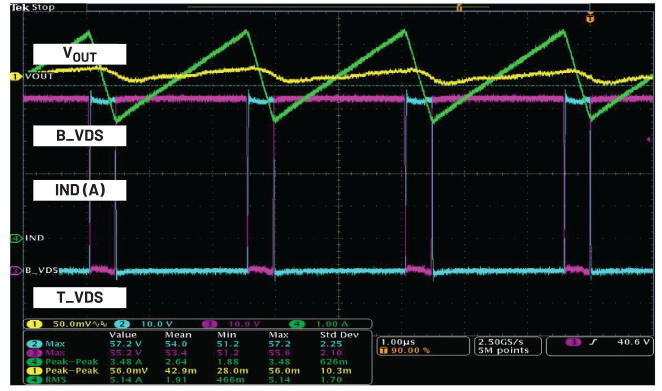Click the magenta trigger source 3 badge

coord(573,342)
